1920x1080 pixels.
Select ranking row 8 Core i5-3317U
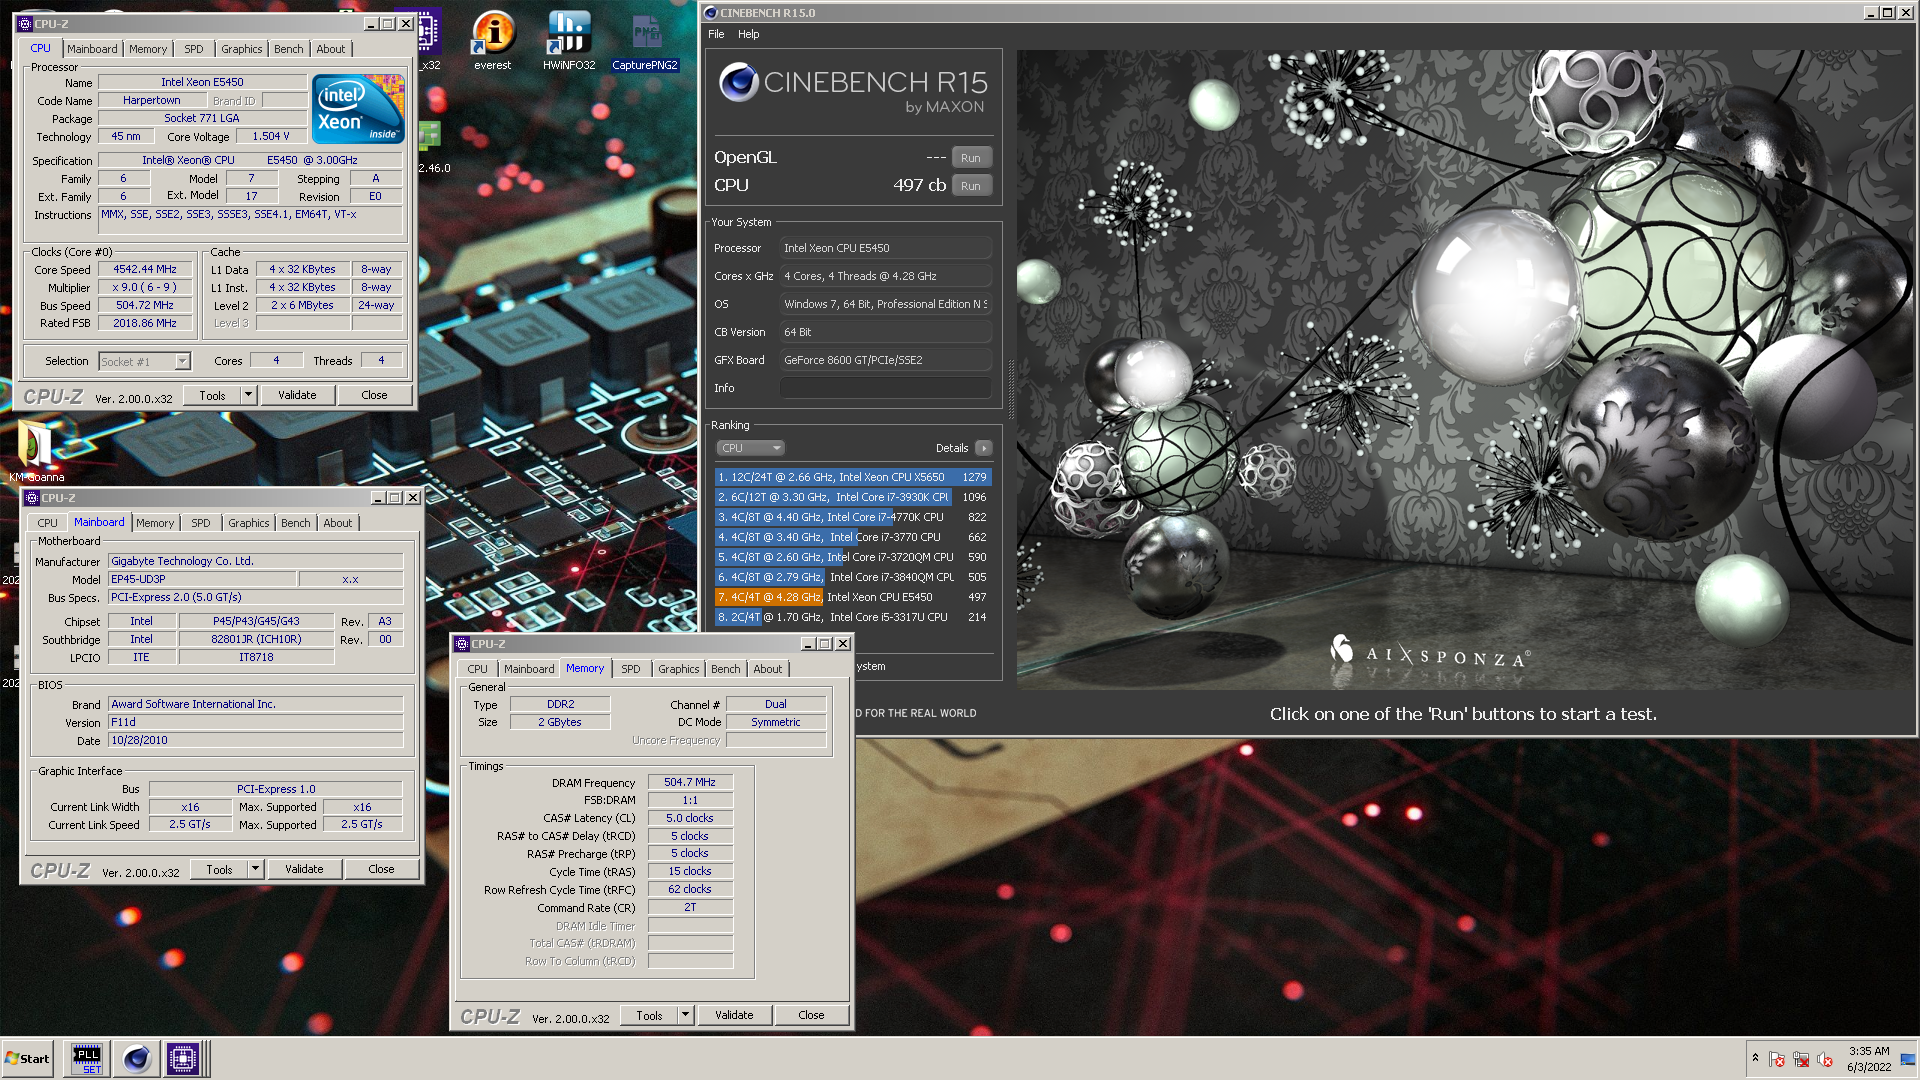[853, 617]
